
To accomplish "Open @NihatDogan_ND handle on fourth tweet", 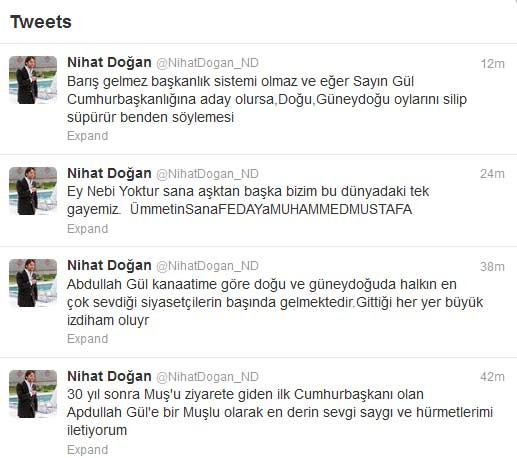I will point(207,377).
